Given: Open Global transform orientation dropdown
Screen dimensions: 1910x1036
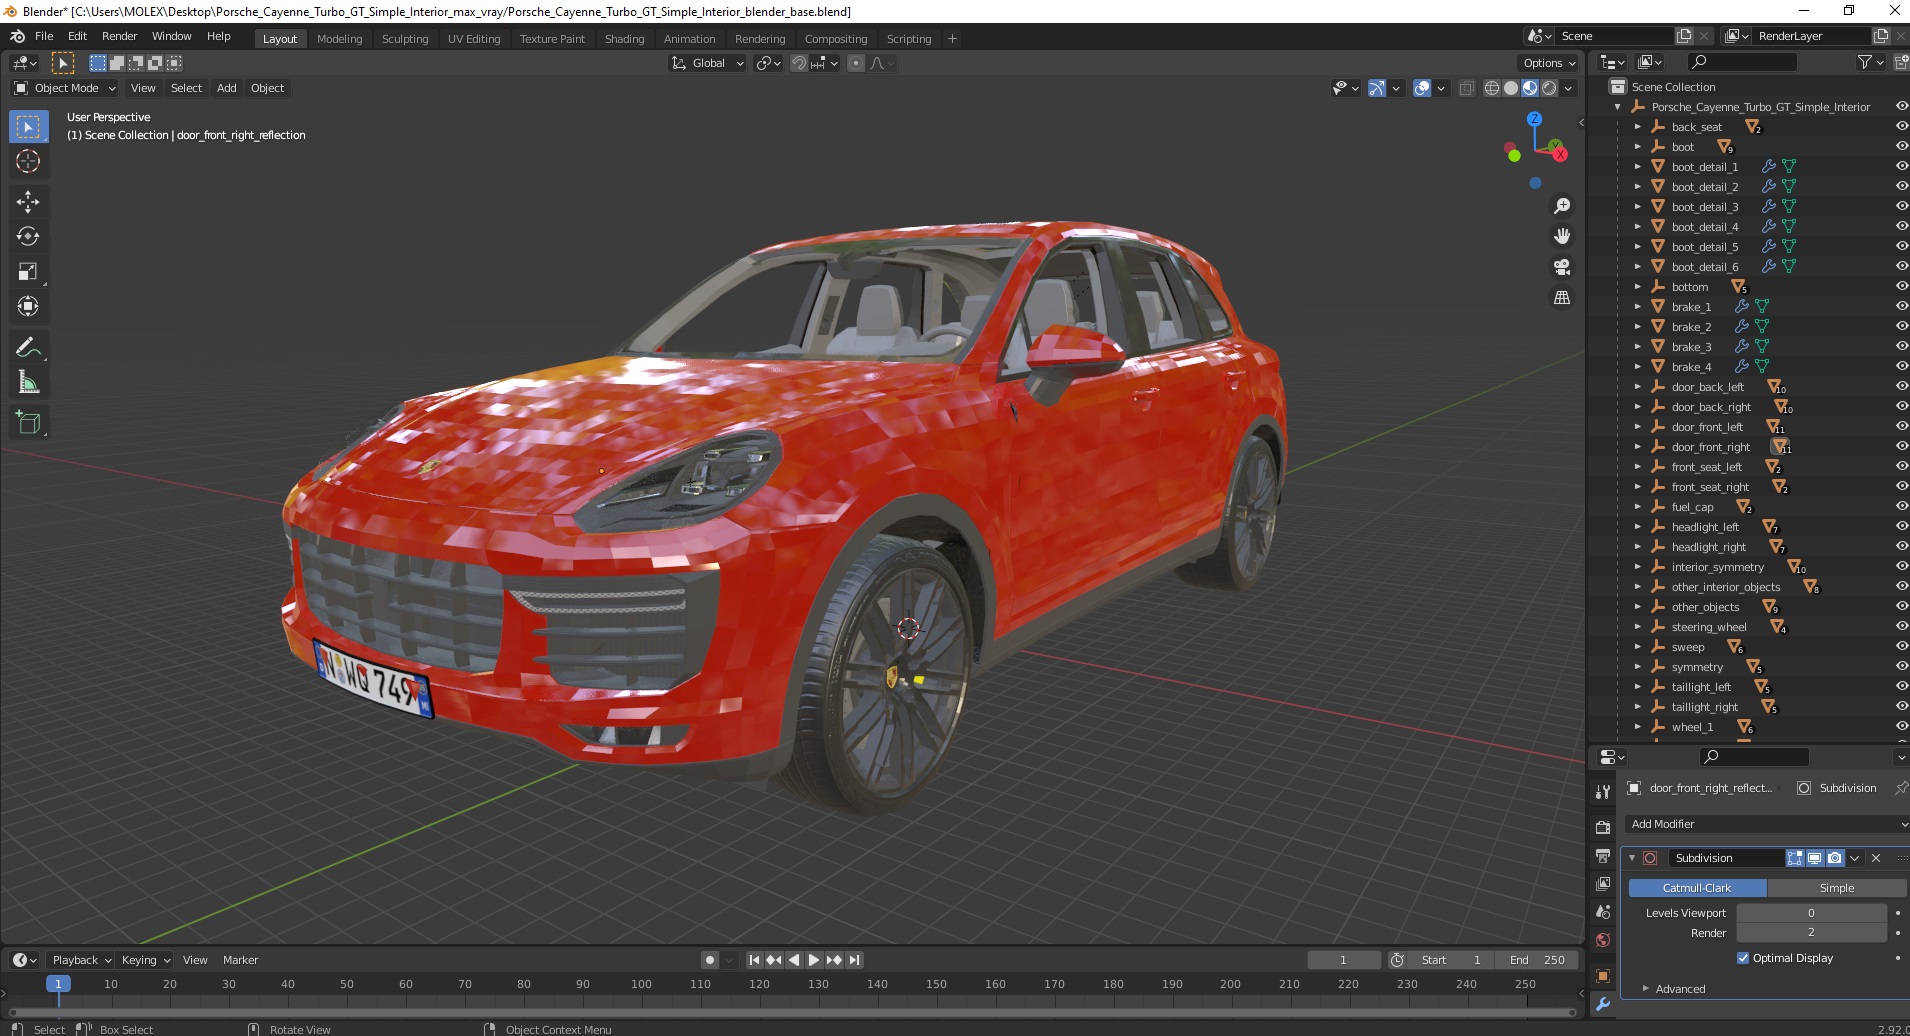Looking at the screenshot, I should click(x=708, y=63).
